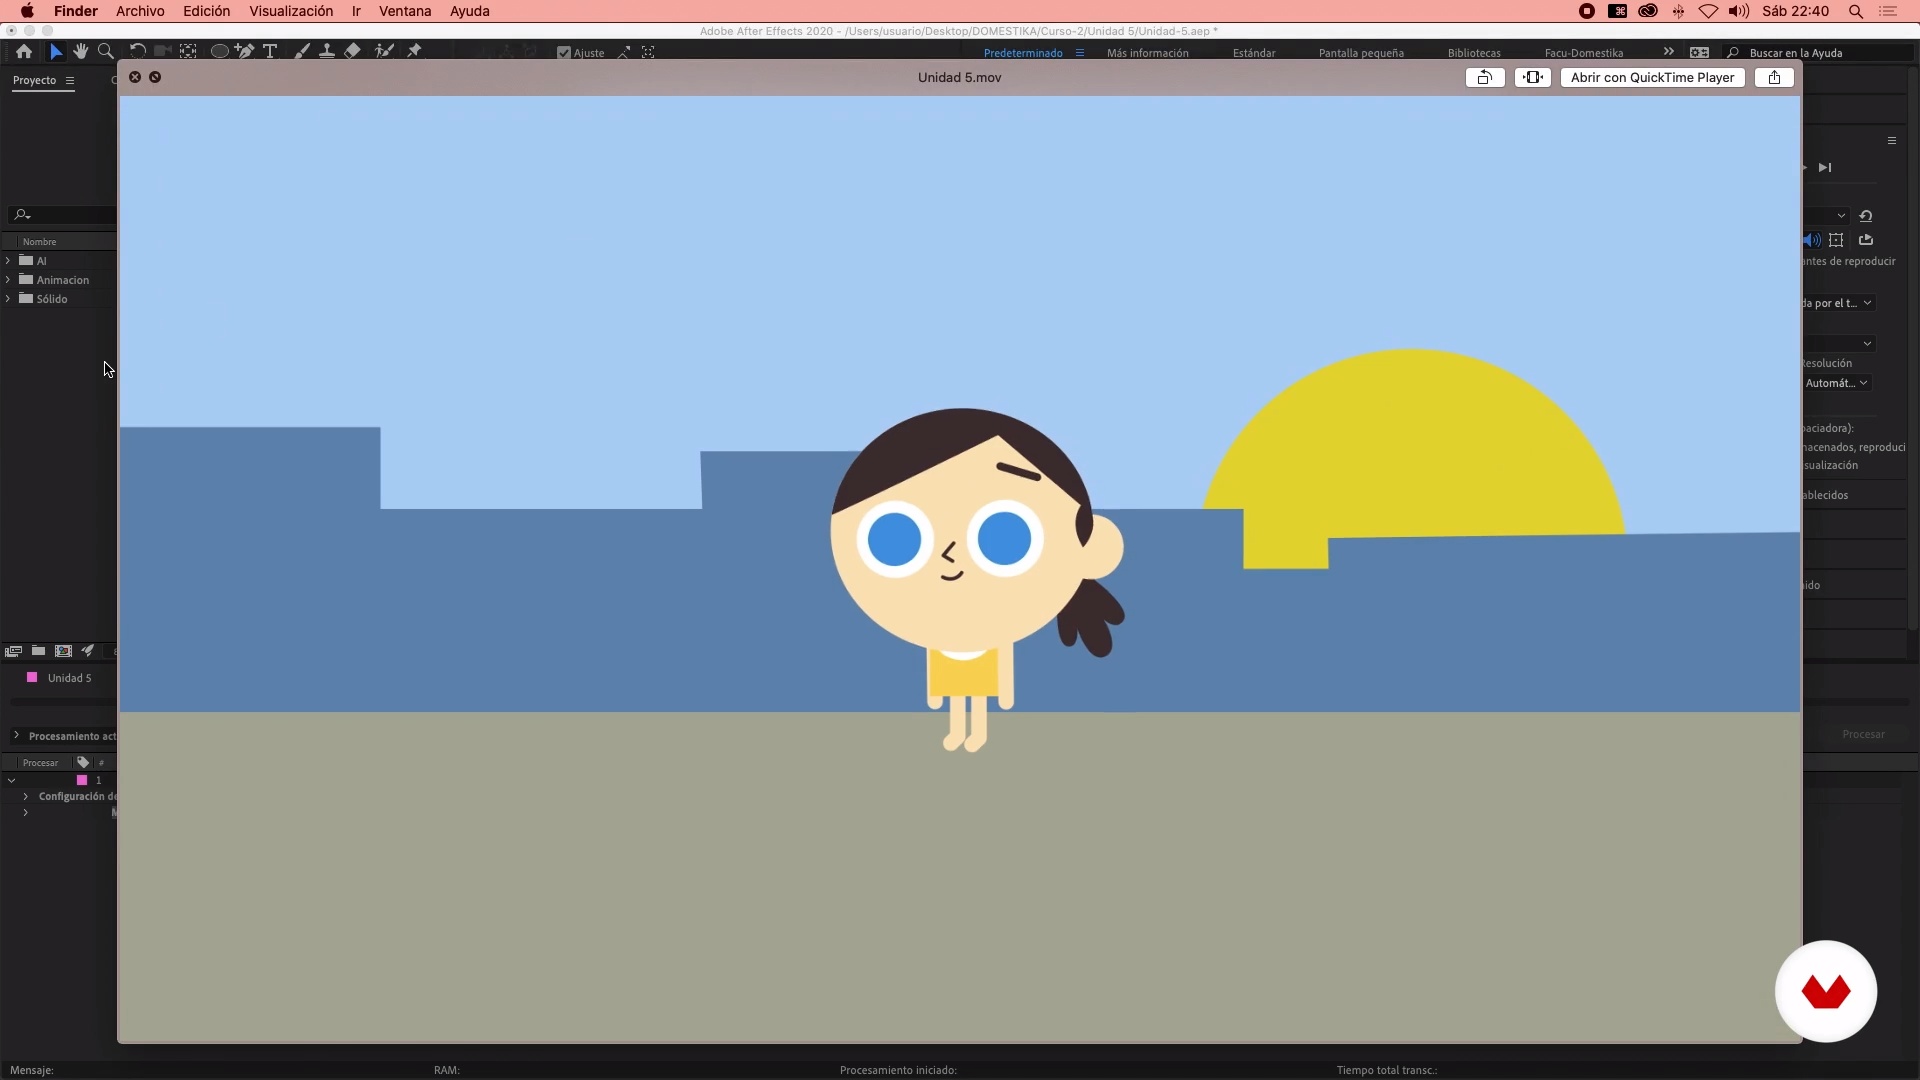The width and height of the screenshot is (1920, 1080).
Task: Expand the Animacion folder
Action: tap(8, 280)
